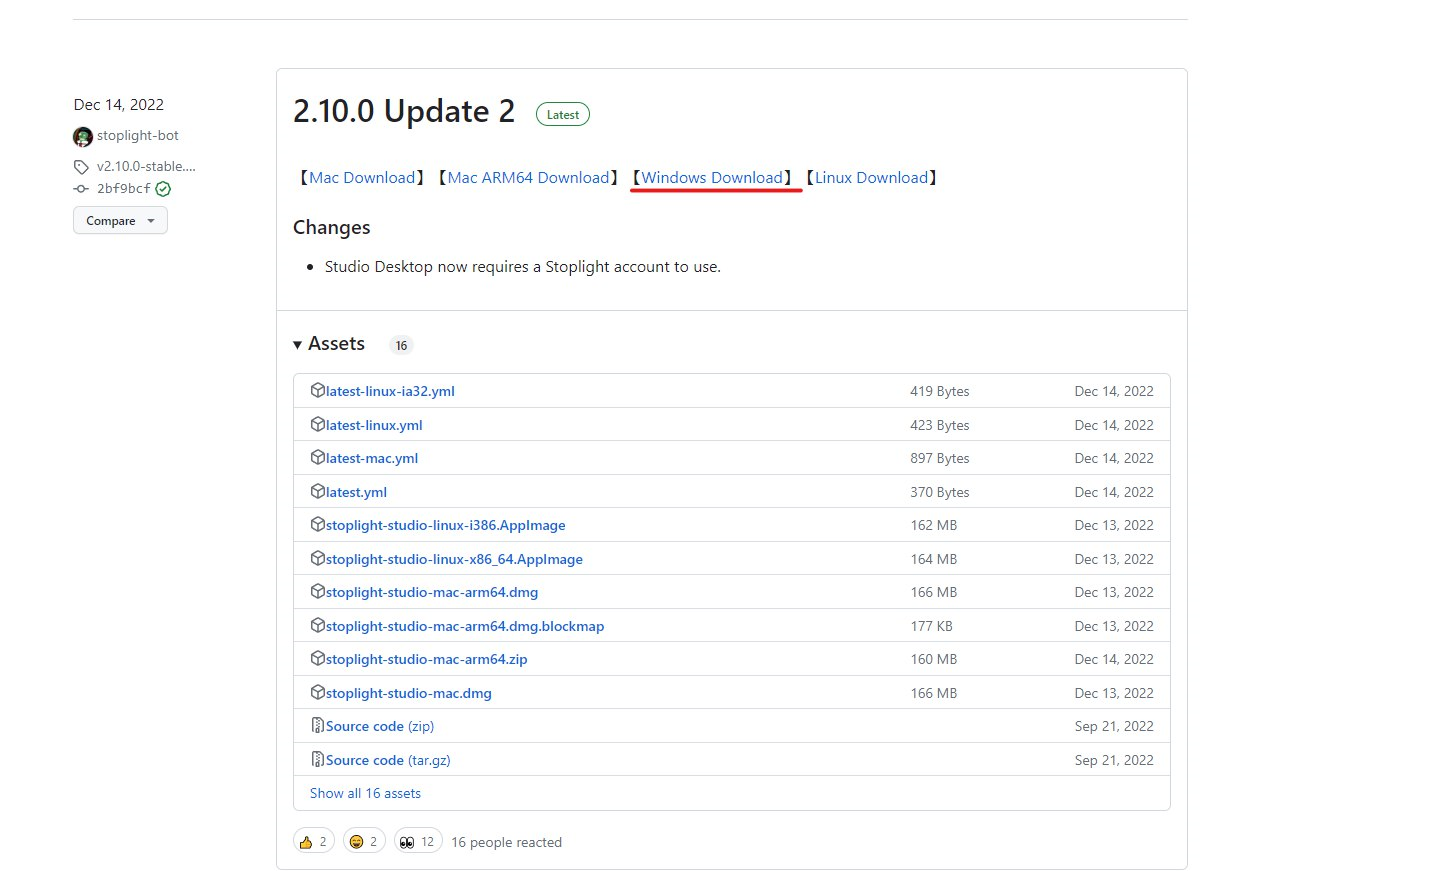Click the '177 KB' size value
The image size is (1437, 871).
pos(932,626)
